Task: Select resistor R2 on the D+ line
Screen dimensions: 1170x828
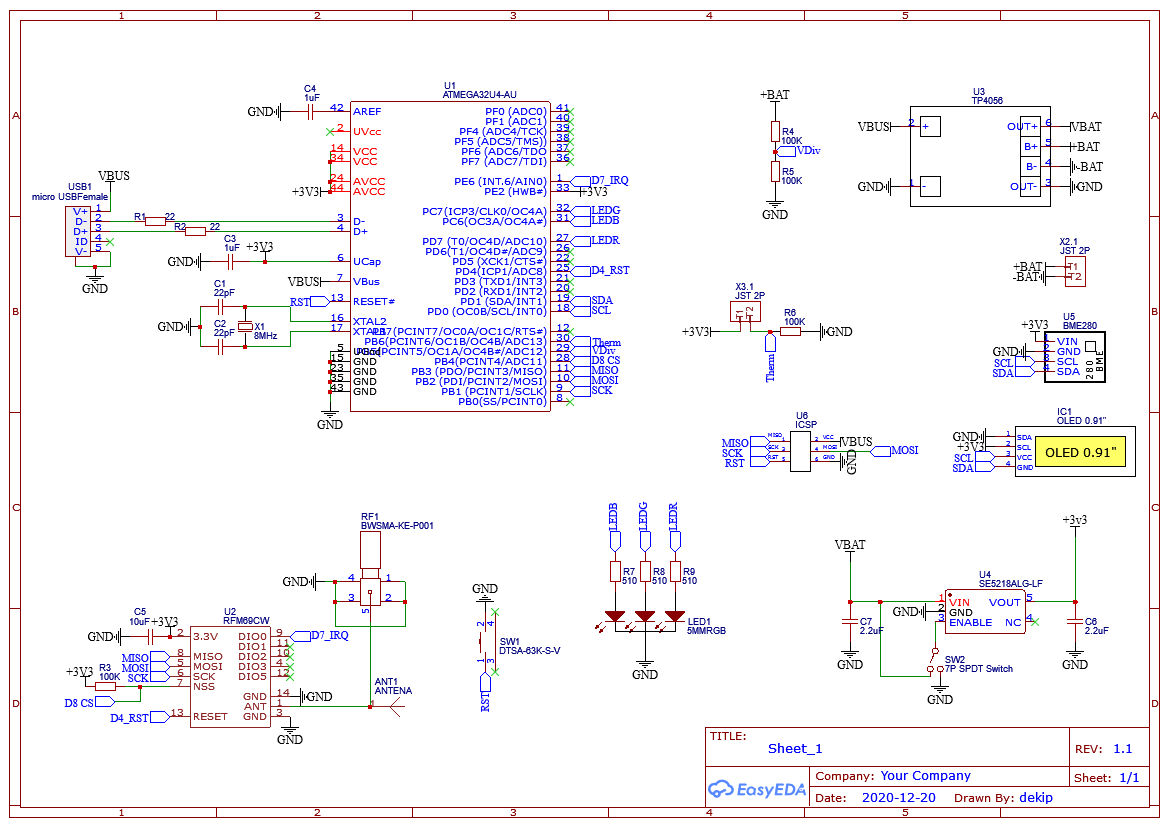Action: (x=195, y=231)
